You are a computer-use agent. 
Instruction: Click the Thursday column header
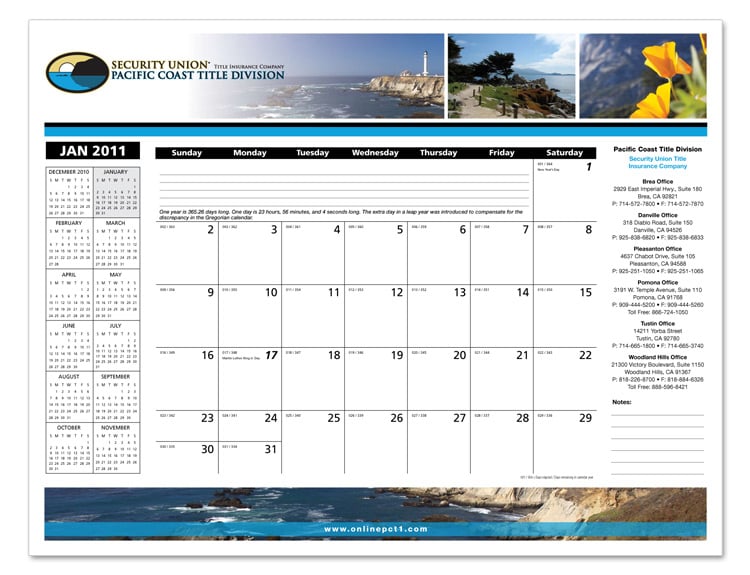(439, 153)
